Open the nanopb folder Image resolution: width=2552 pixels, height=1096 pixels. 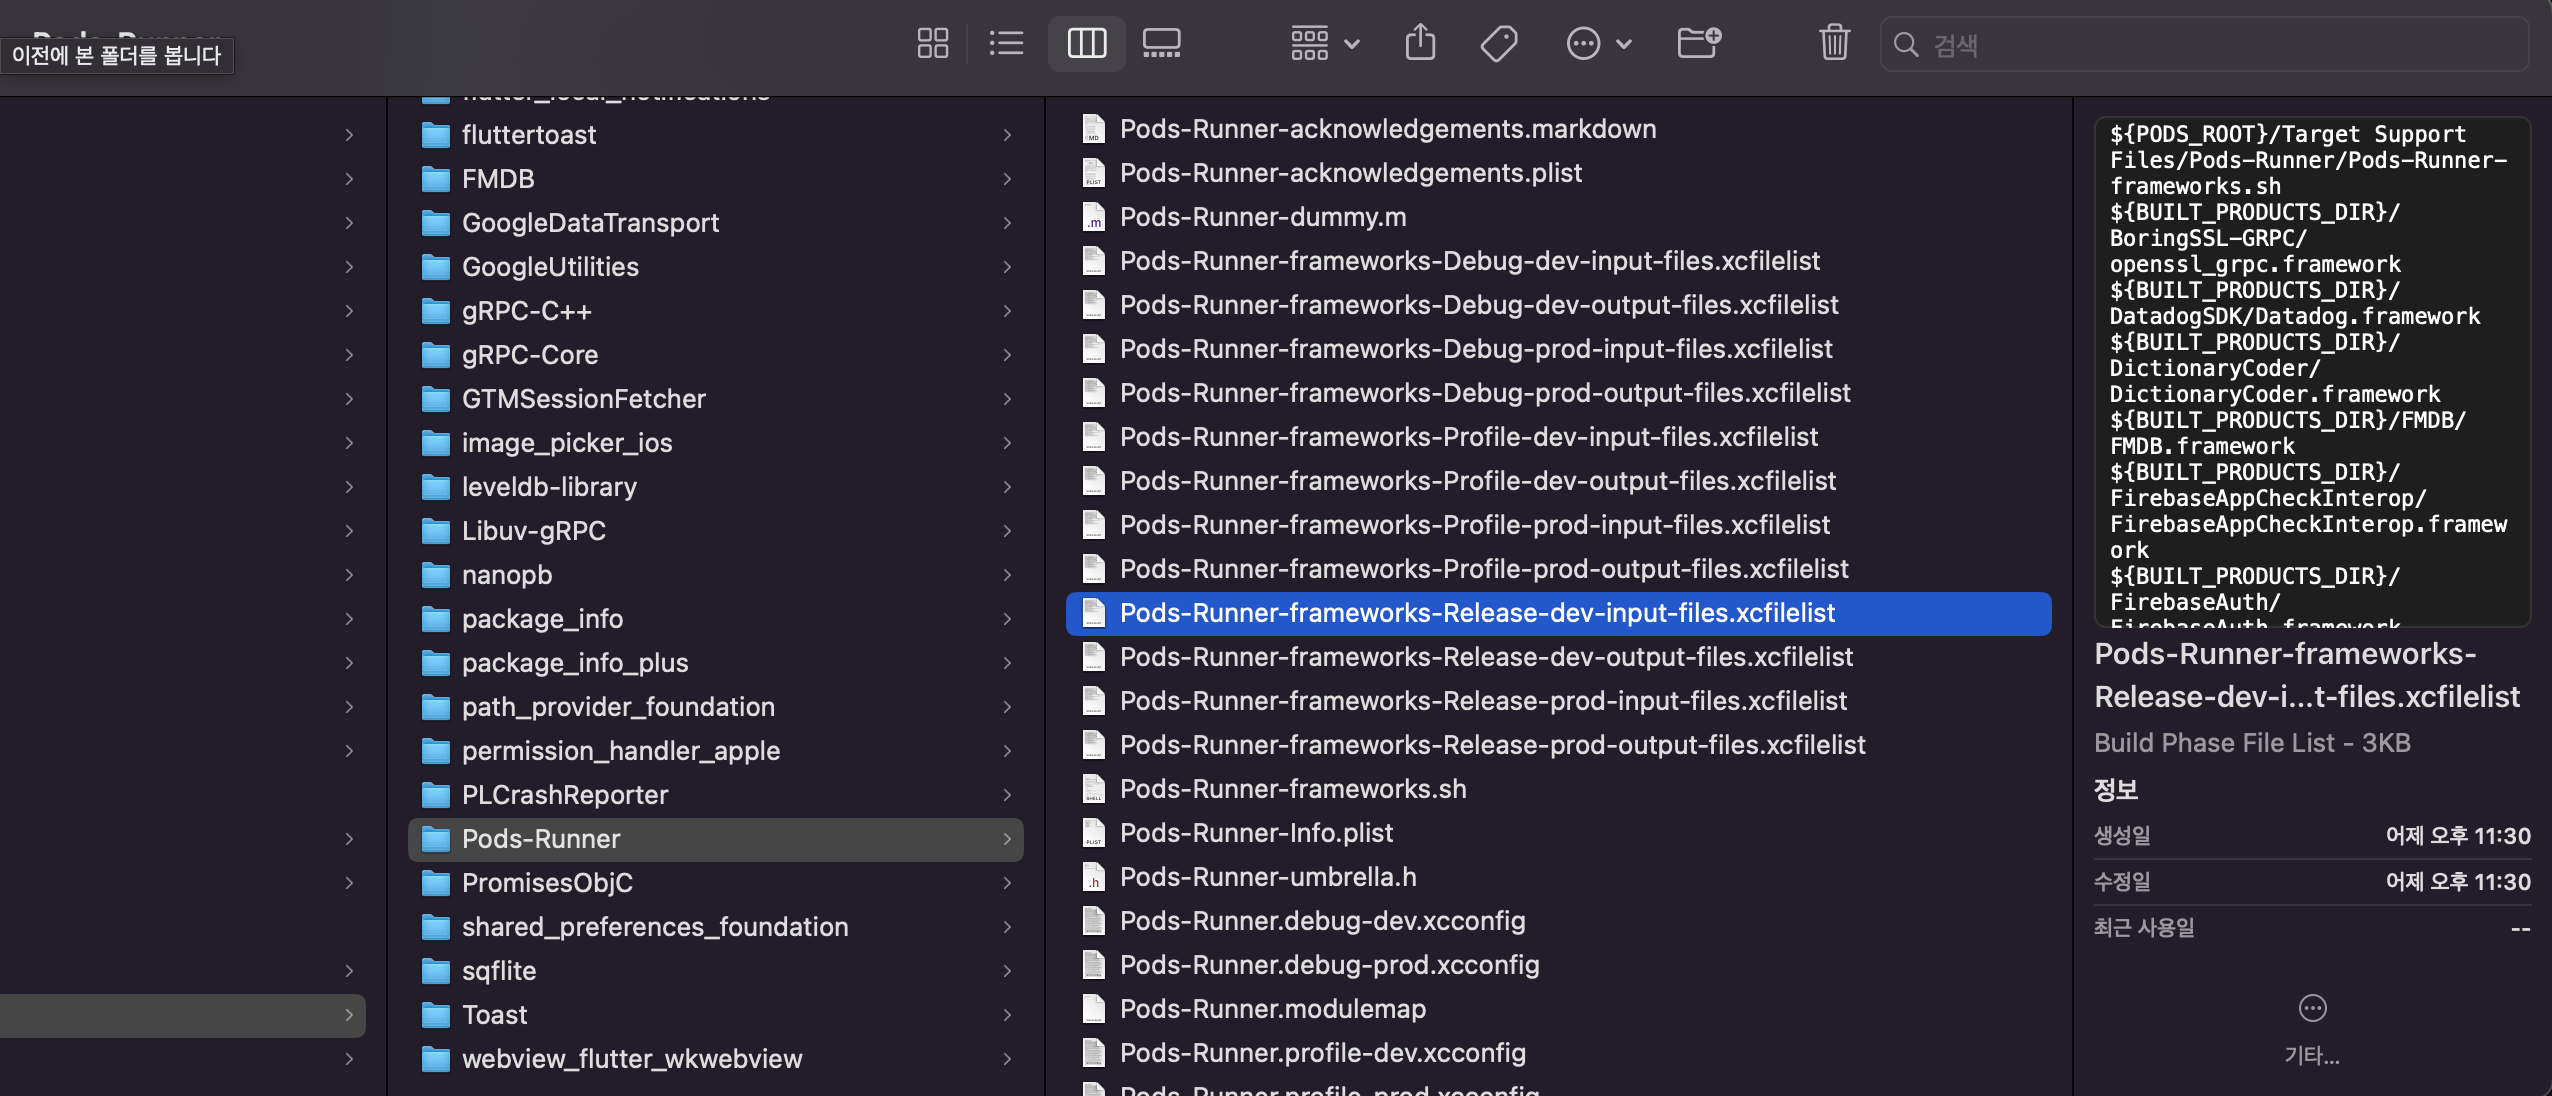[715, 575]
